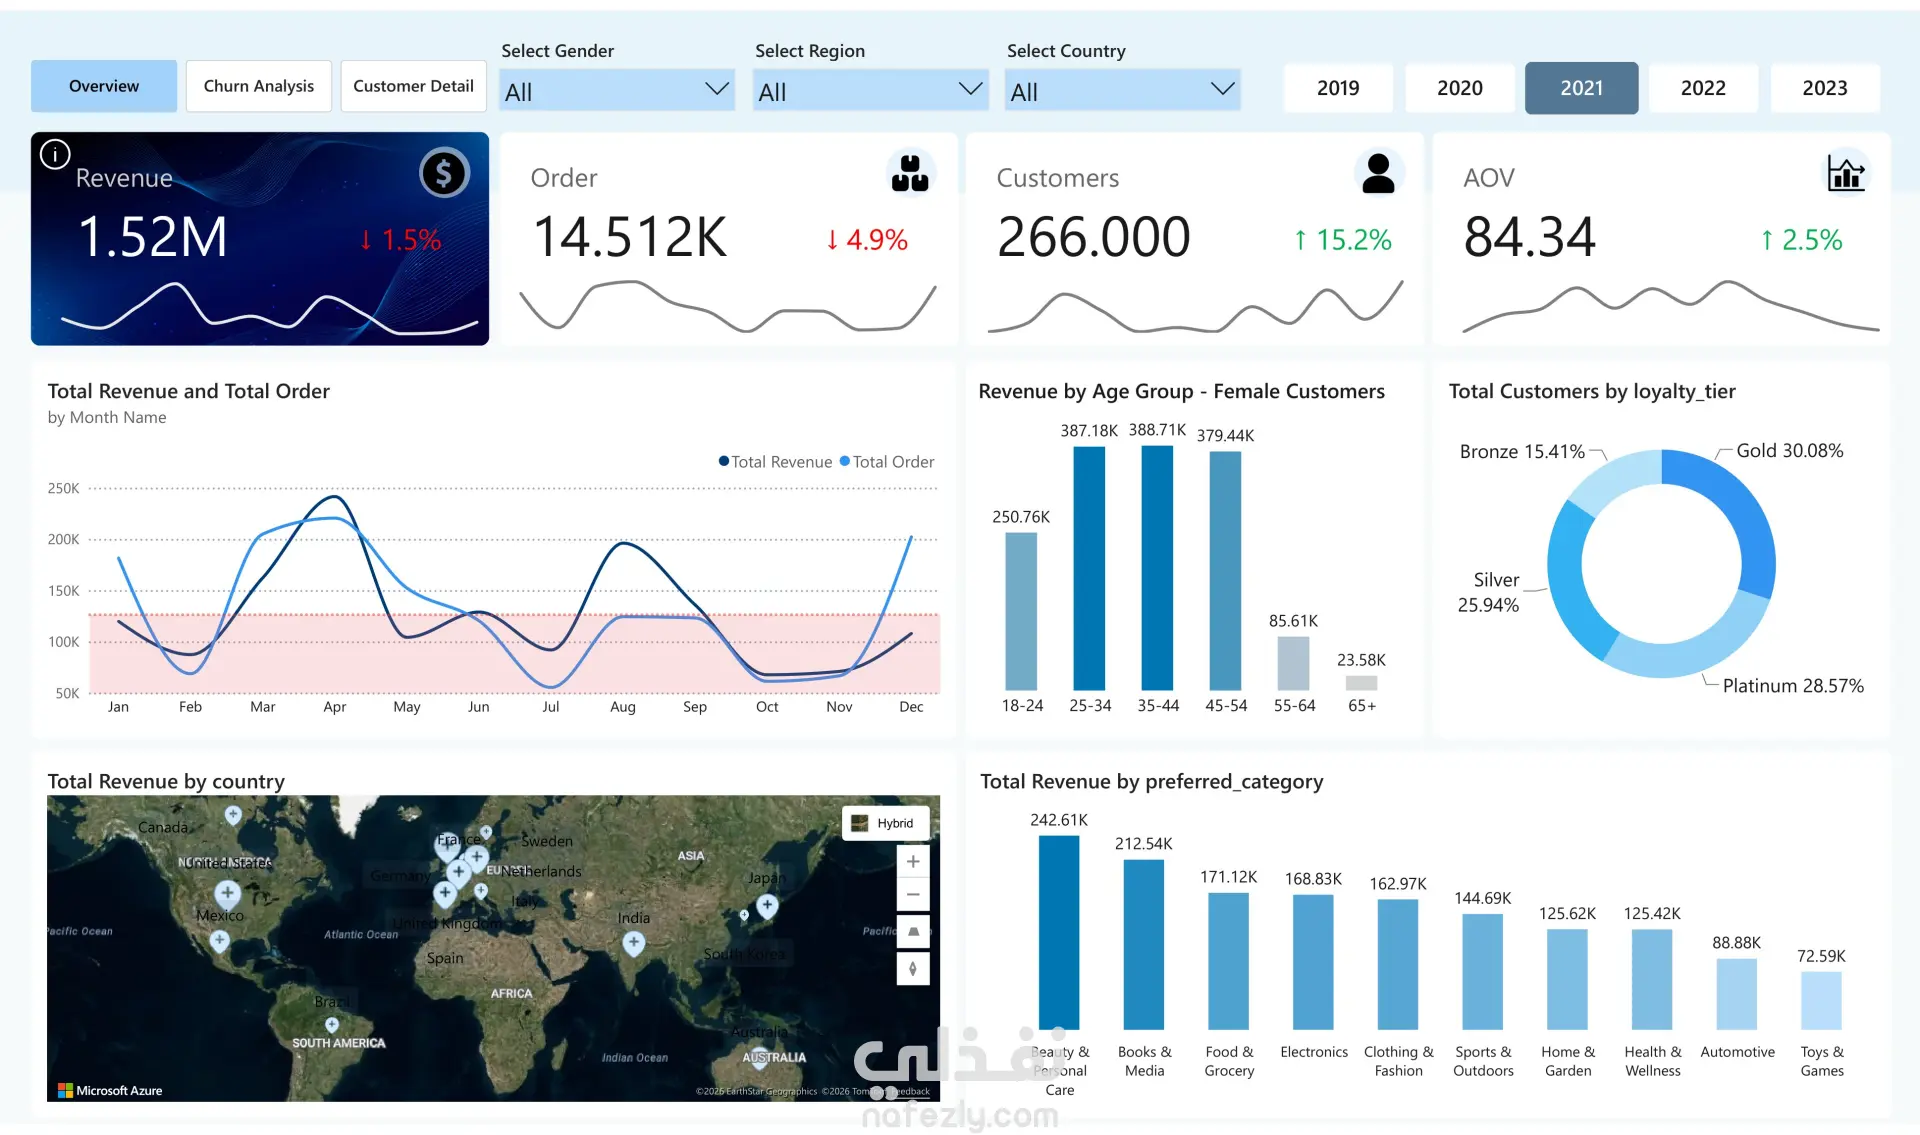
Task: Click the boxes icon on Order card
Action: (910, 173)
